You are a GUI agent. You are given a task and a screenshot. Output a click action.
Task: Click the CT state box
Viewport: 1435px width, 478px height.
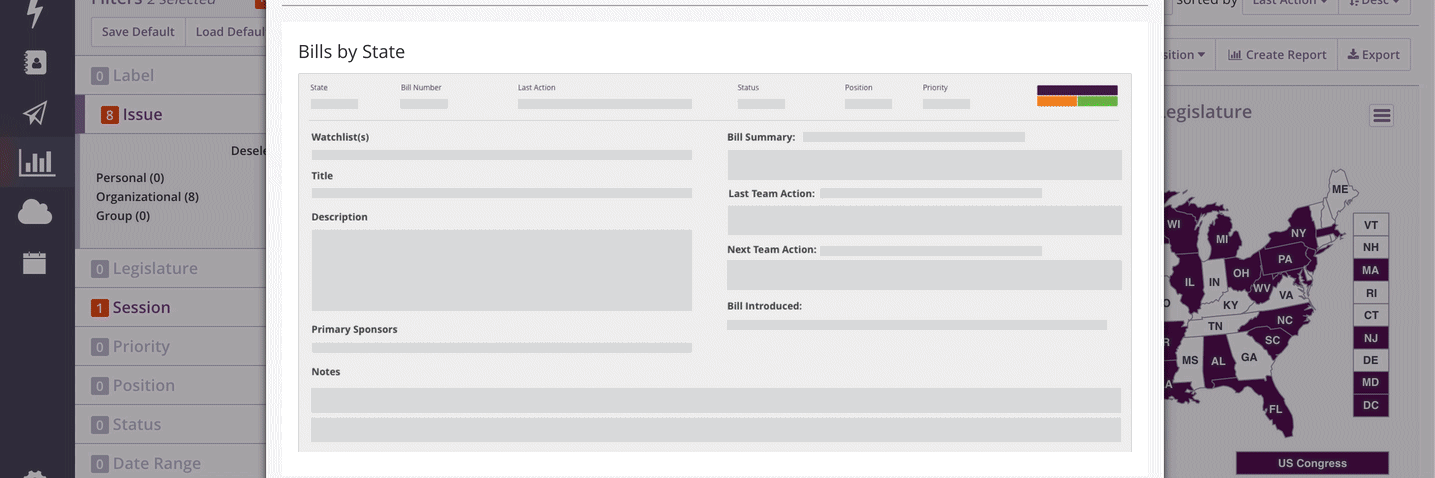click(1370, 315)
